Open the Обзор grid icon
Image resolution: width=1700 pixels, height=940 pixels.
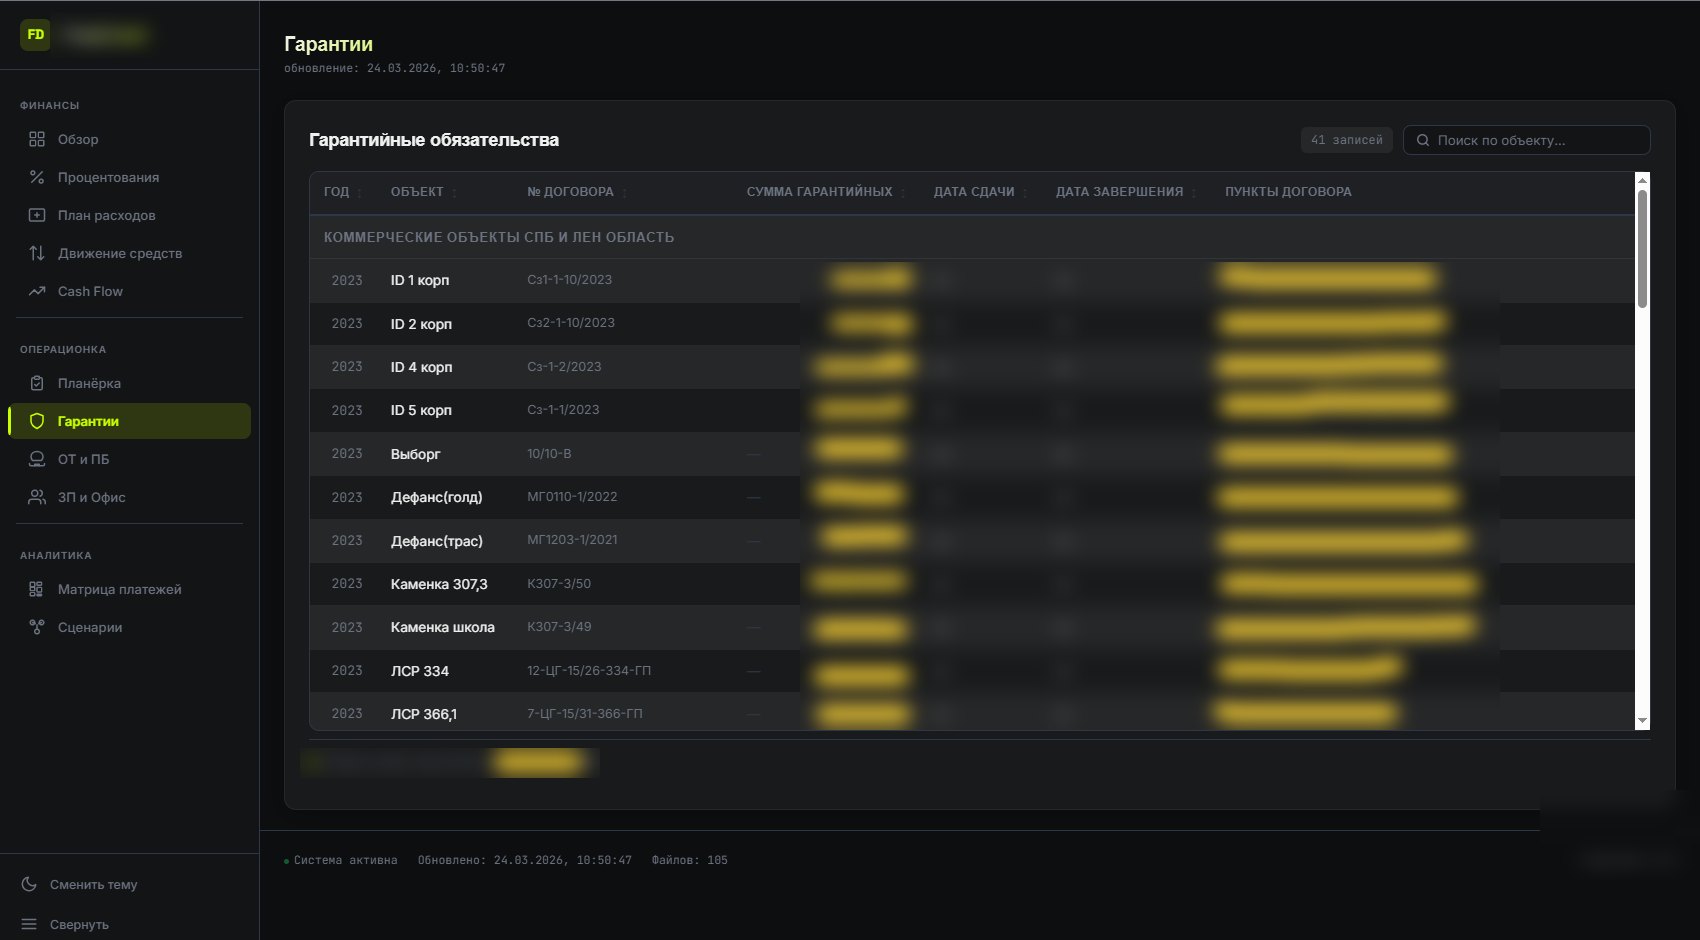pos(37,139)
